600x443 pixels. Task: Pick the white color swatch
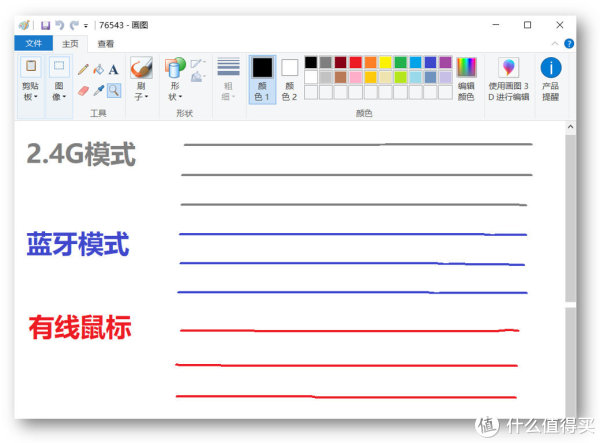[311, 77]
